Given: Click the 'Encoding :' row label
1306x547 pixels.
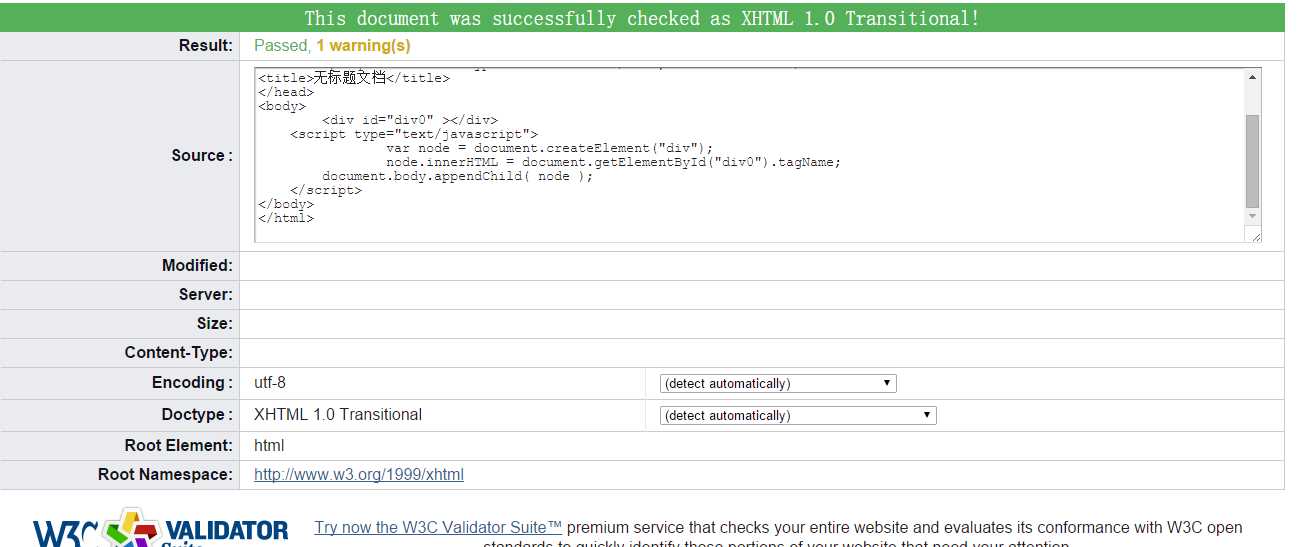Looking at the screenshot, I should click(x=193, y=383).
